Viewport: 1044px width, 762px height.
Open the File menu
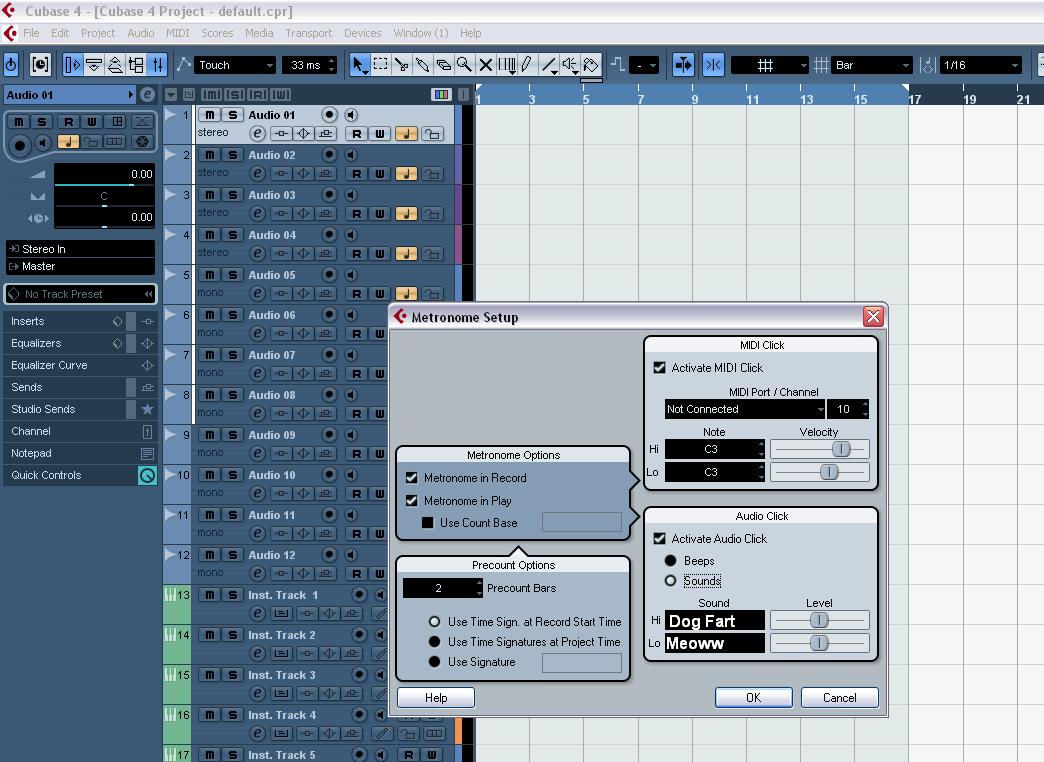tap(31, 33)
